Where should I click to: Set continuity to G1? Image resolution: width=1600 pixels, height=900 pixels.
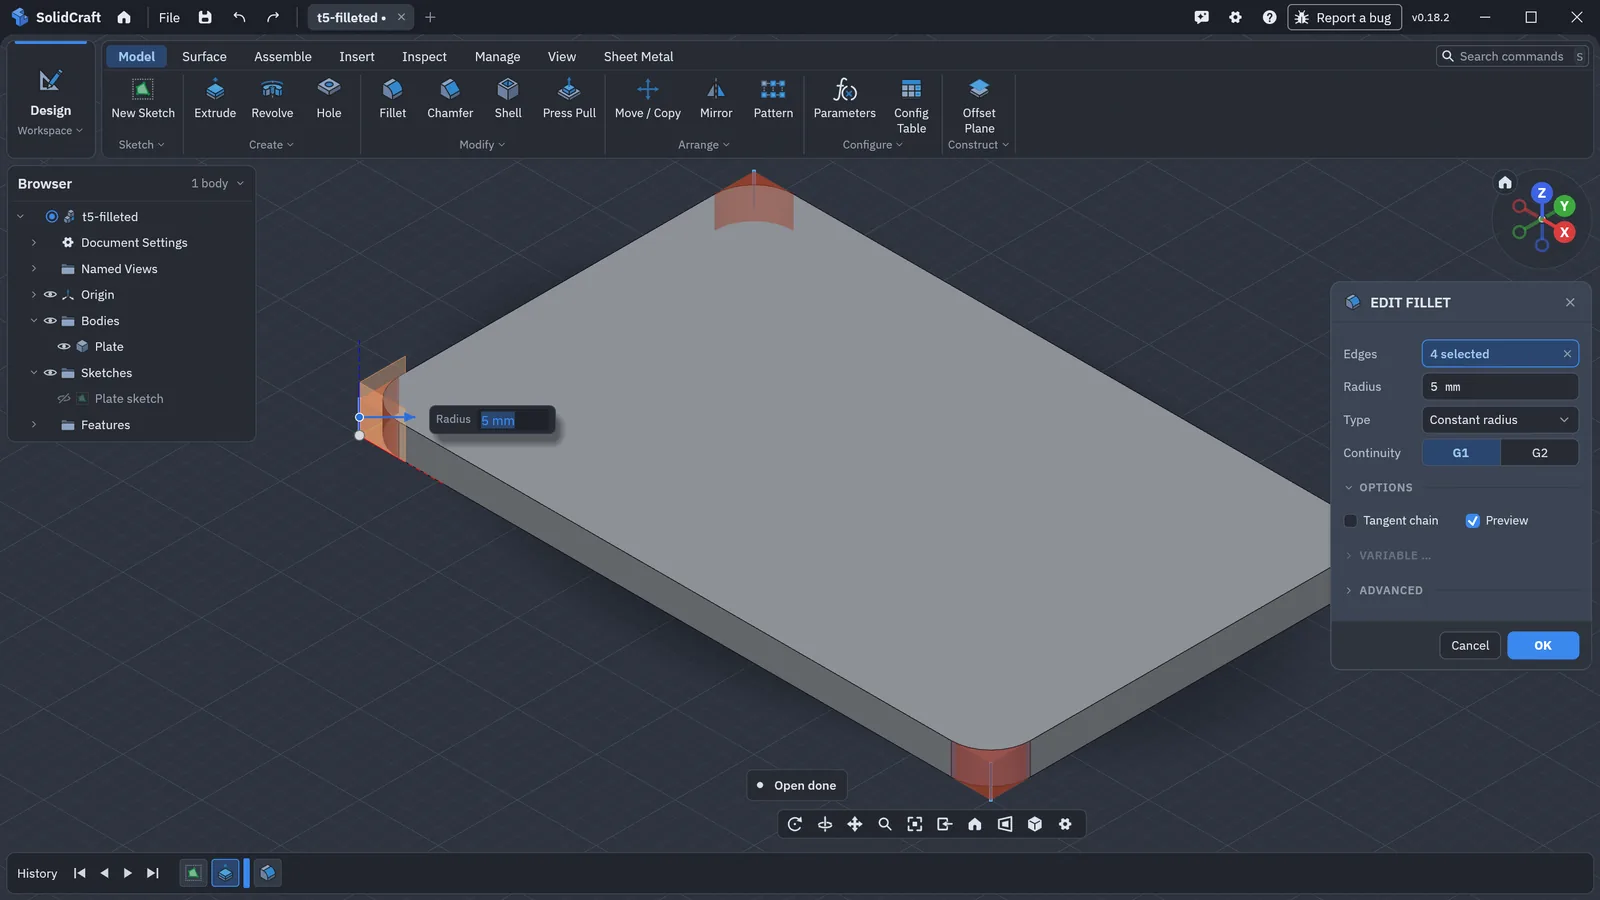[x=1461, y=453]
